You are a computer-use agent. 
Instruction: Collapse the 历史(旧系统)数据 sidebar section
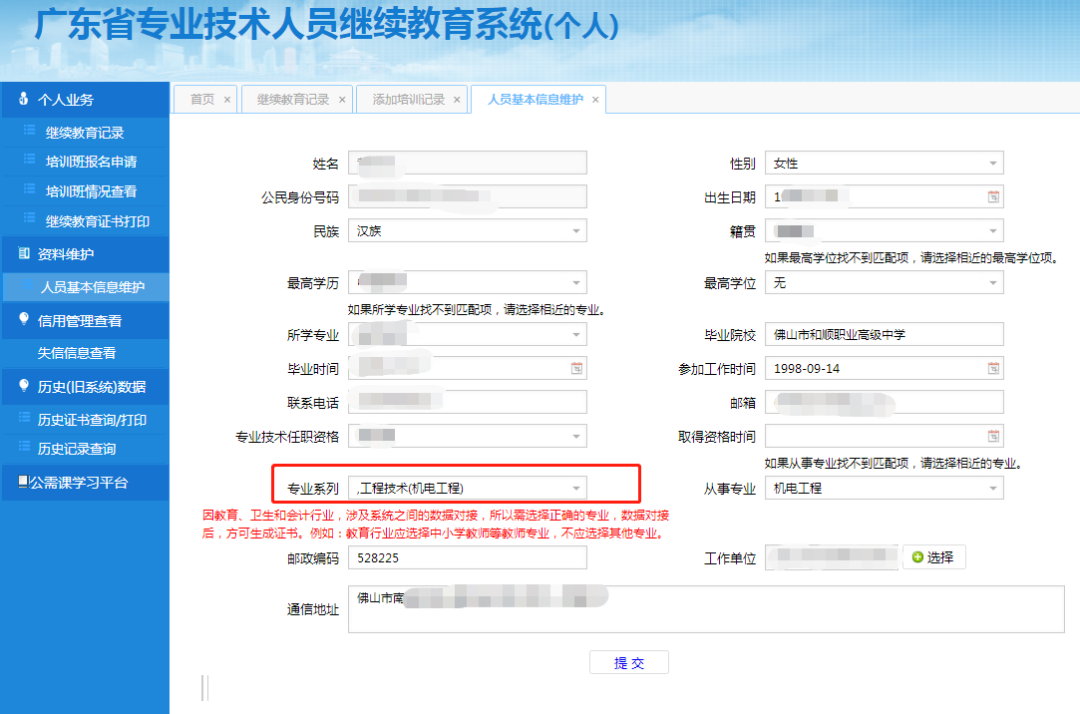tap(85, 387)
